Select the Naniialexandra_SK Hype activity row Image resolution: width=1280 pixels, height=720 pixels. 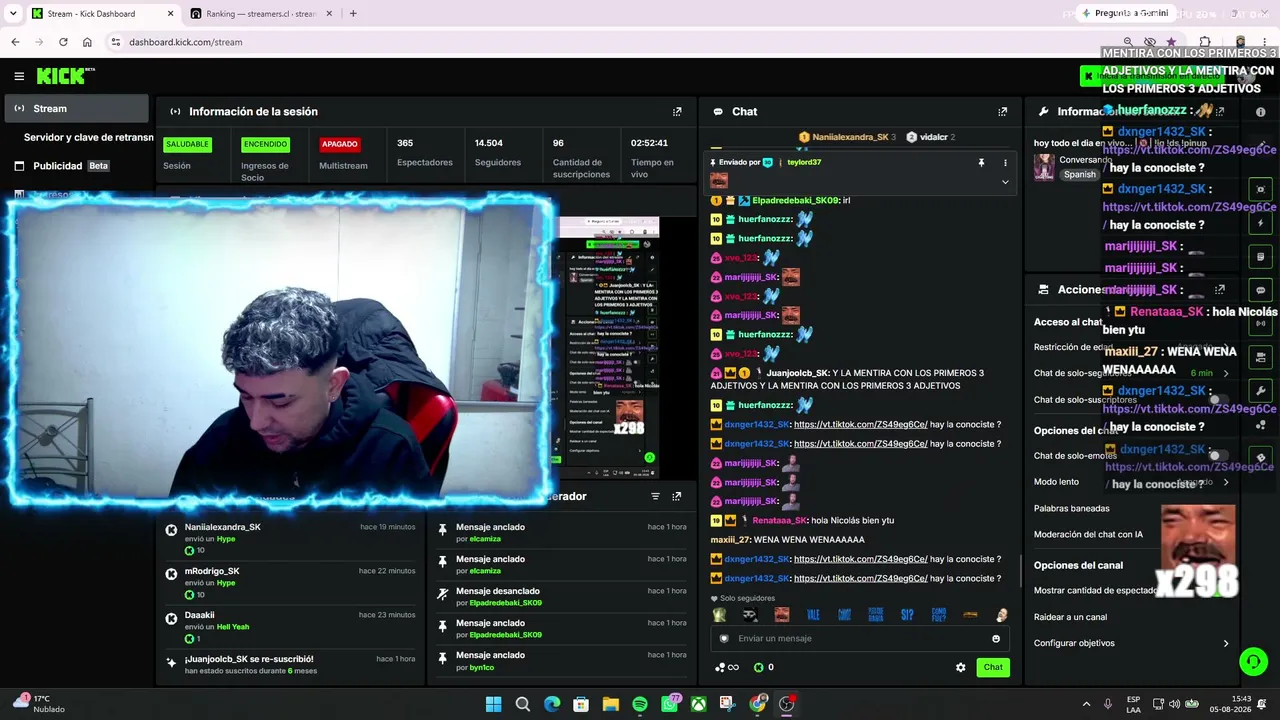pyautogui.click(x=291, y=538)
